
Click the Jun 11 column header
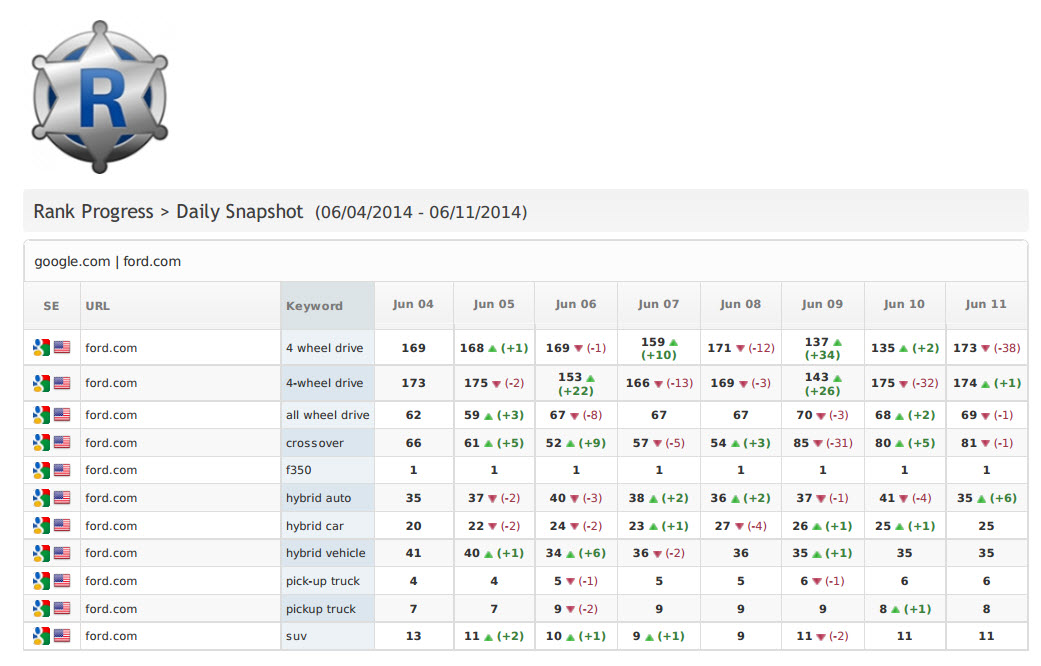coord(986,304)
